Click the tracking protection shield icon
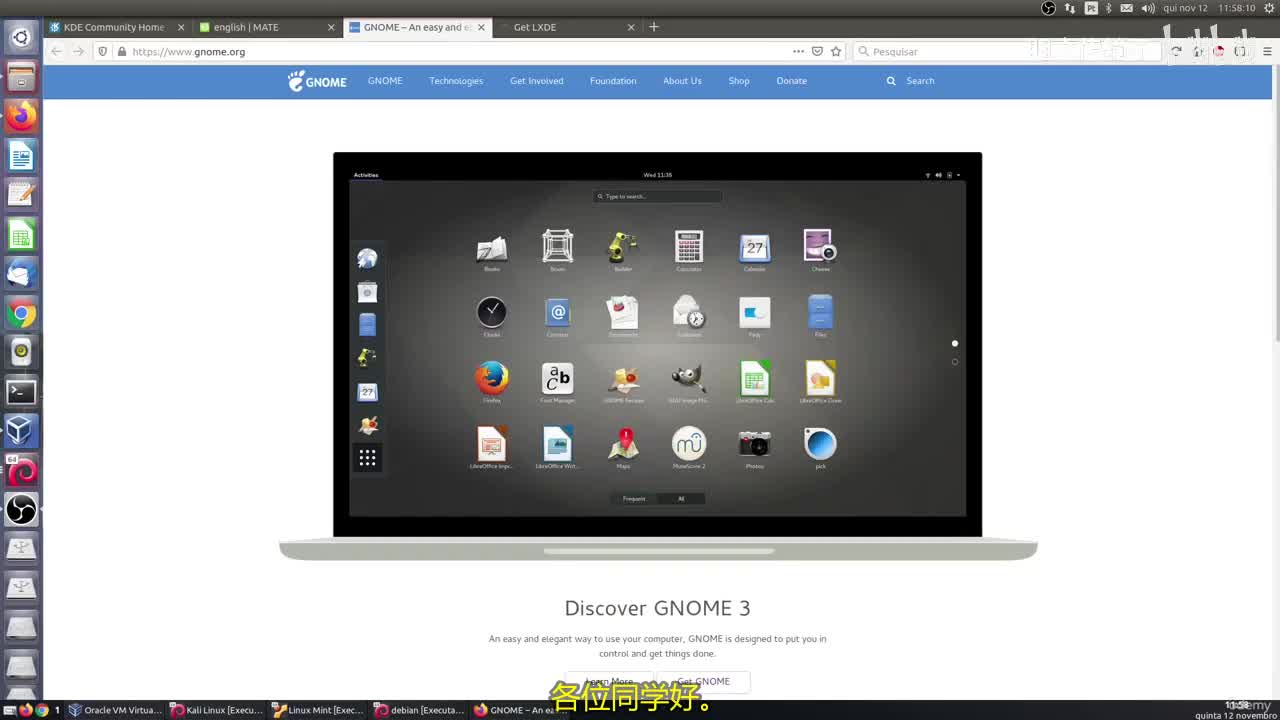 coord(102,51)
